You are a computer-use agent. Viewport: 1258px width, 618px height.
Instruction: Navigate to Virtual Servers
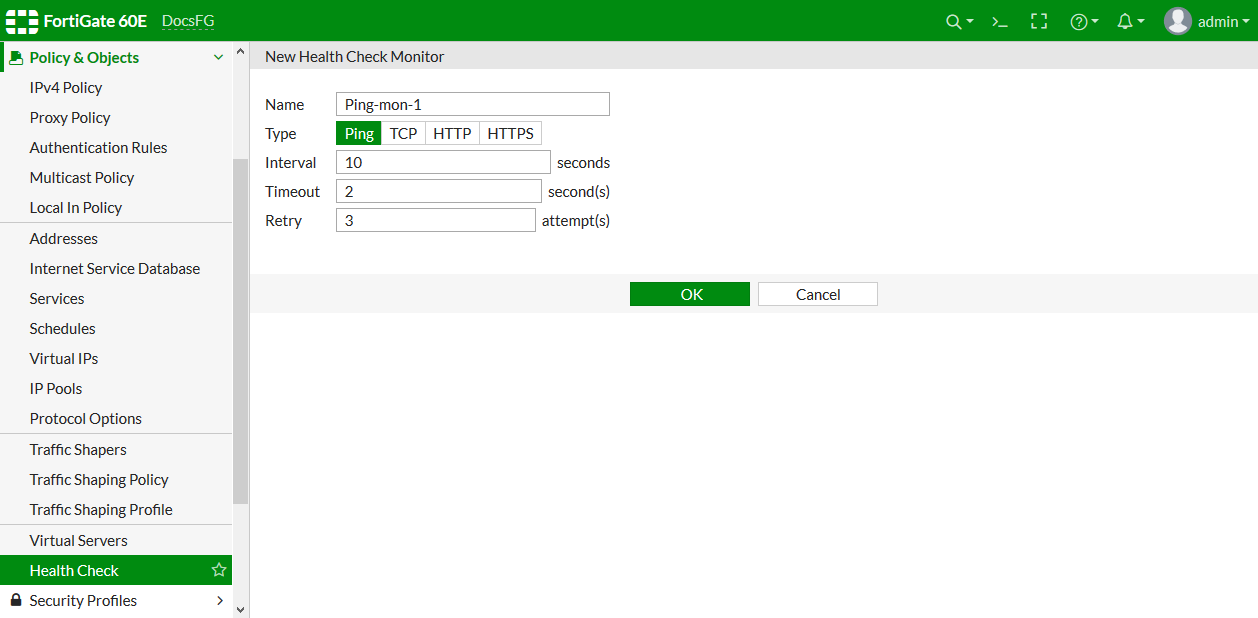click(78, 540)
